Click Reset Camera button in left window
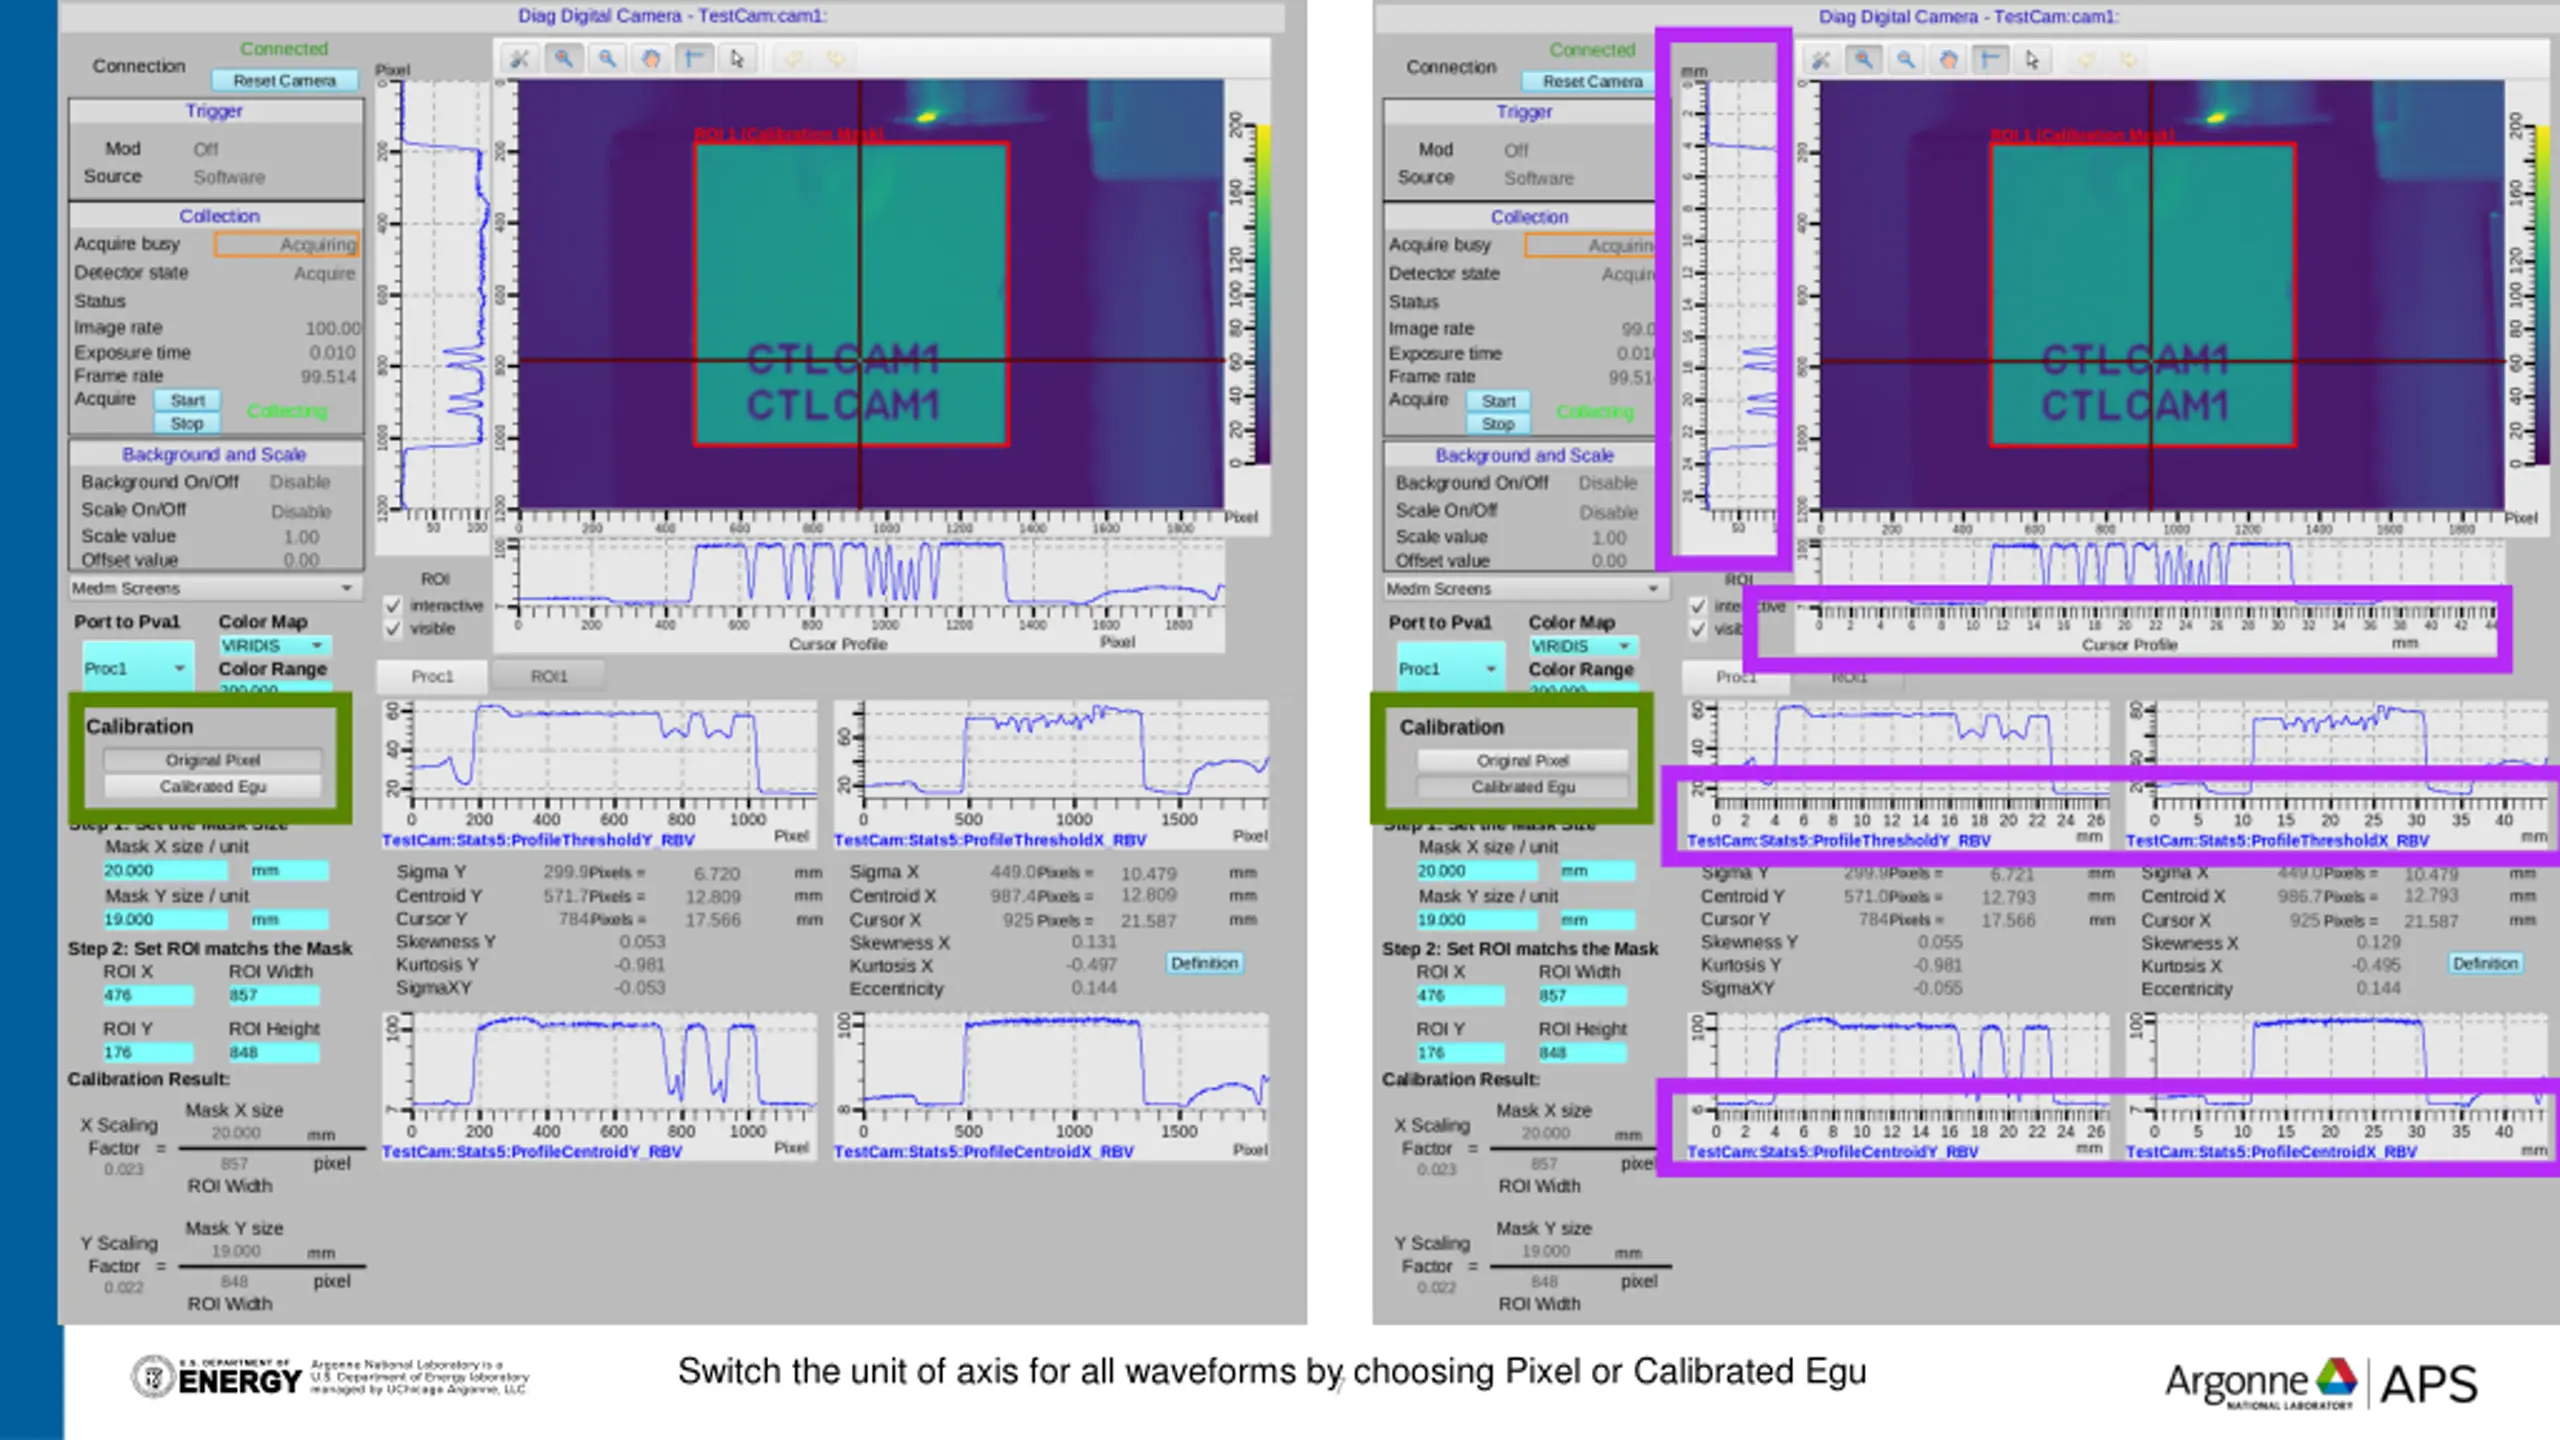This screenshot has width=2560, height=1440. [285, 80]
